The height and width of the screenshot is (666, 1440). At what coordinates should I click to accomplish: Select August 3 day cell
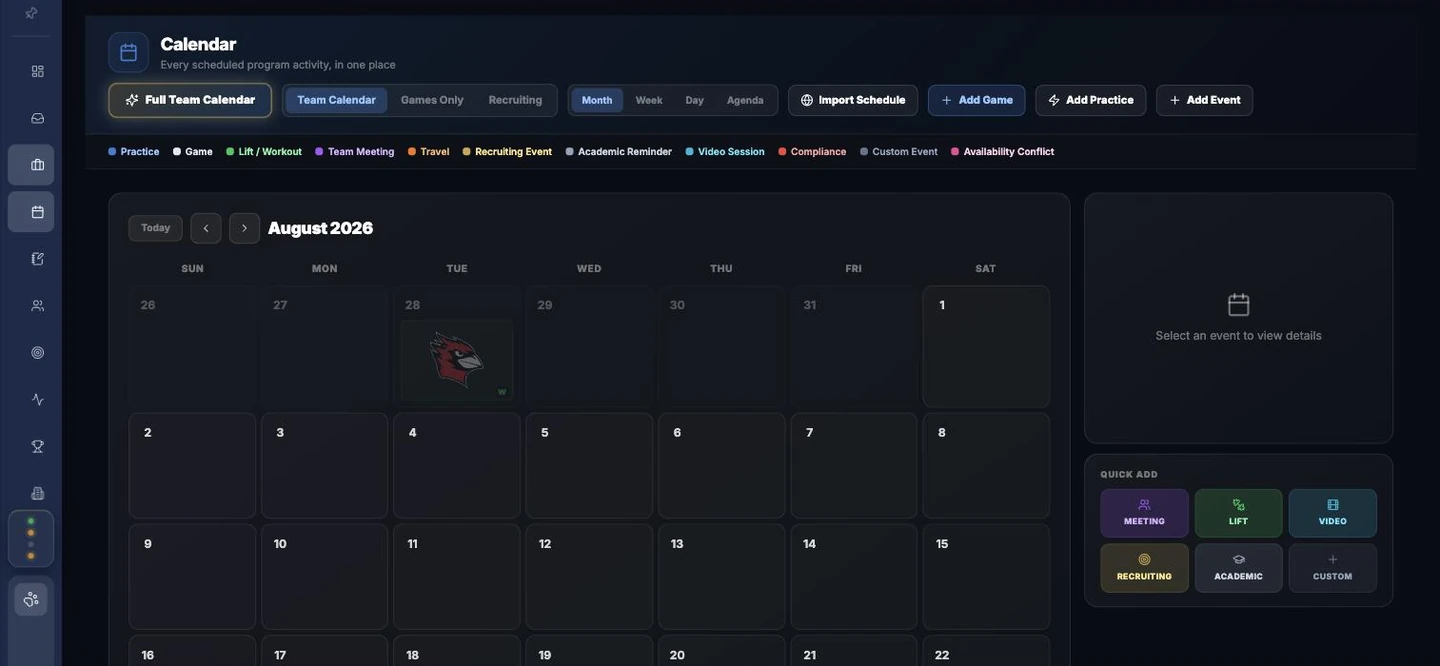[x=324, y=465]
